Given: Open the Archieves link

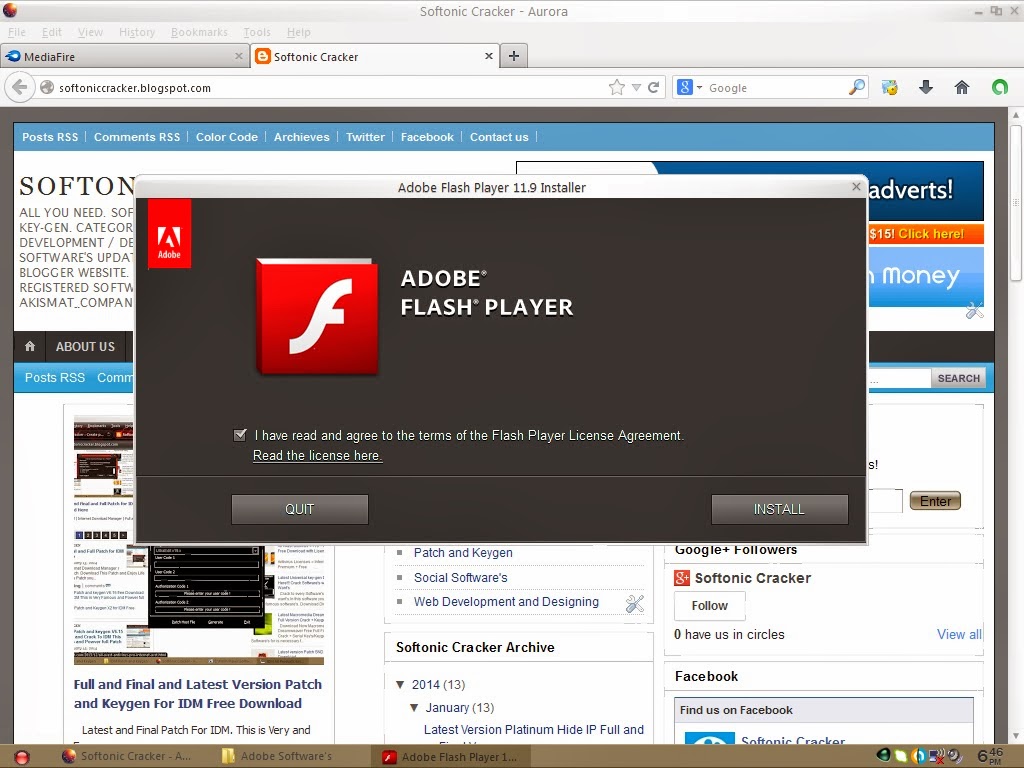Looking at the screenshot, I should 301,136.
